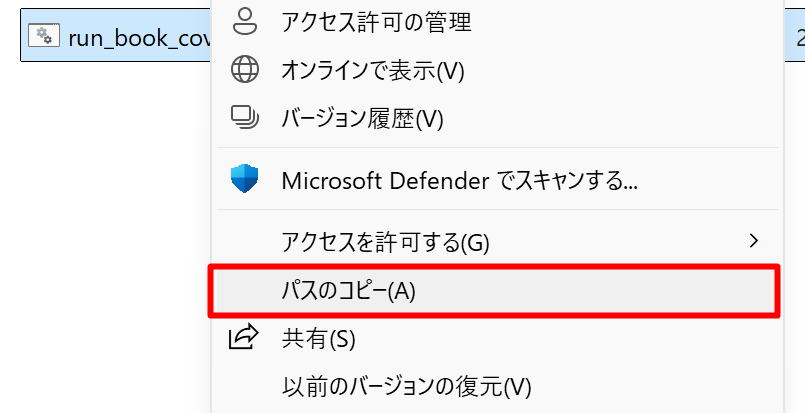The height and width of the screenshot is (413, 805).
Task: Select the run_book_cov file name
Action: coord(140,38)
